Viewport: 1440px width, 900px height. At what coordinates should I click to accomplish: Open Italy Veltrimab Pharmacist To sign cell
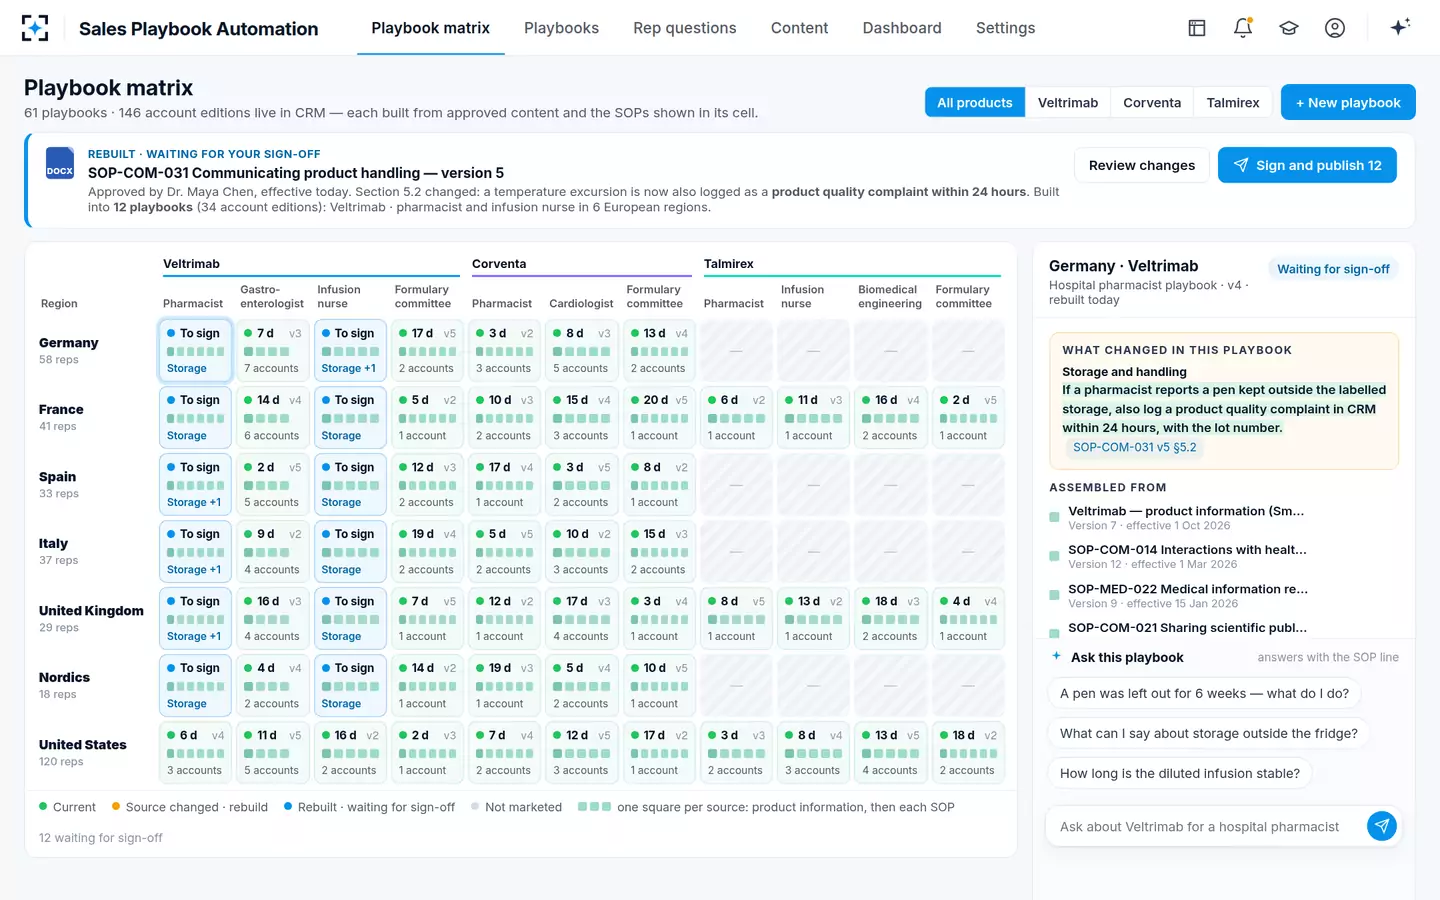[196, 551]
